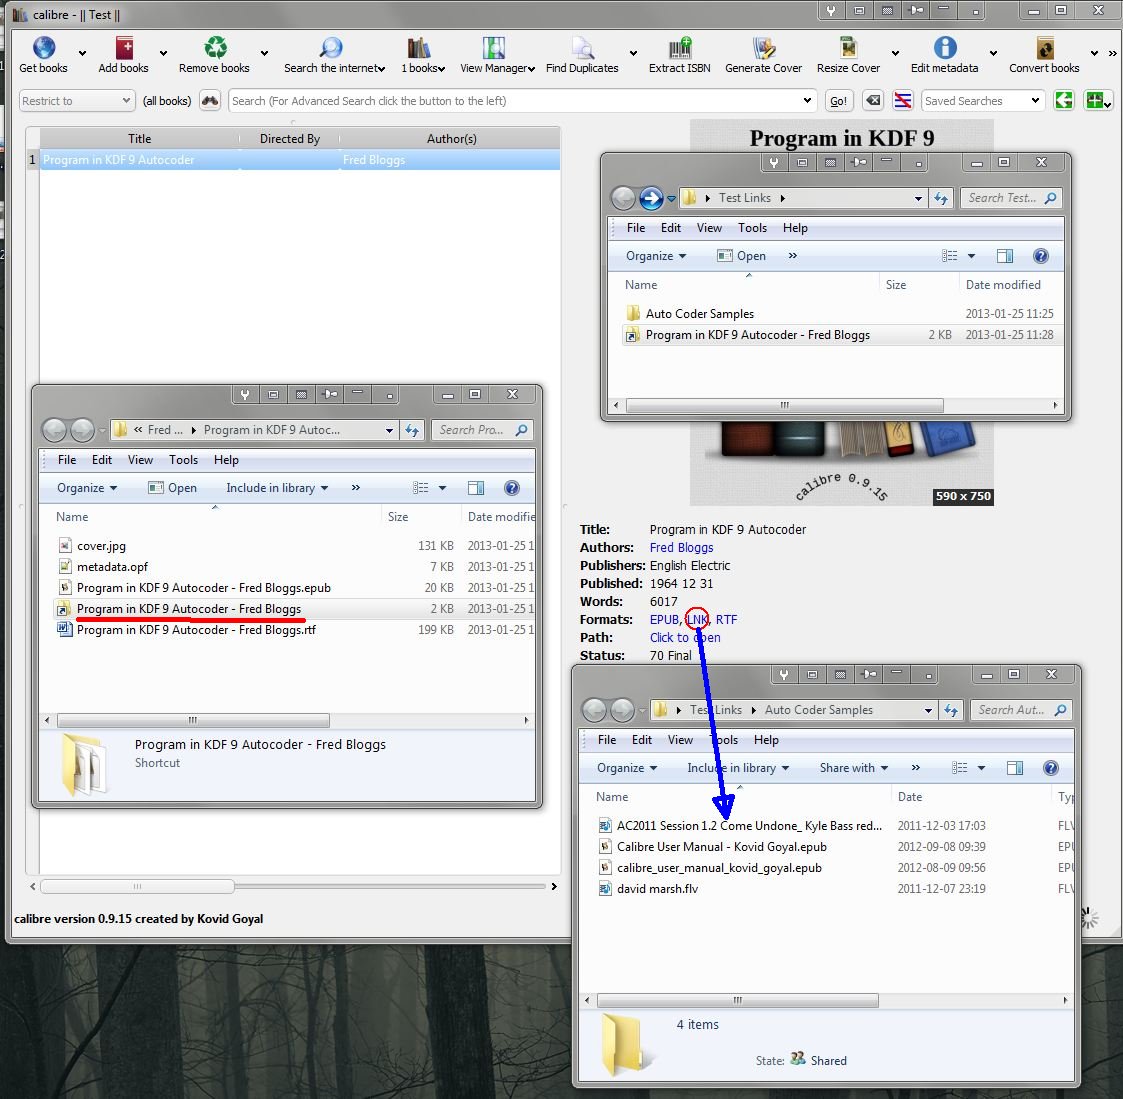This screenshot has height=1099, width=1123.
Task: Click the Open button in the Test Links window
Action: click(741, 256)
